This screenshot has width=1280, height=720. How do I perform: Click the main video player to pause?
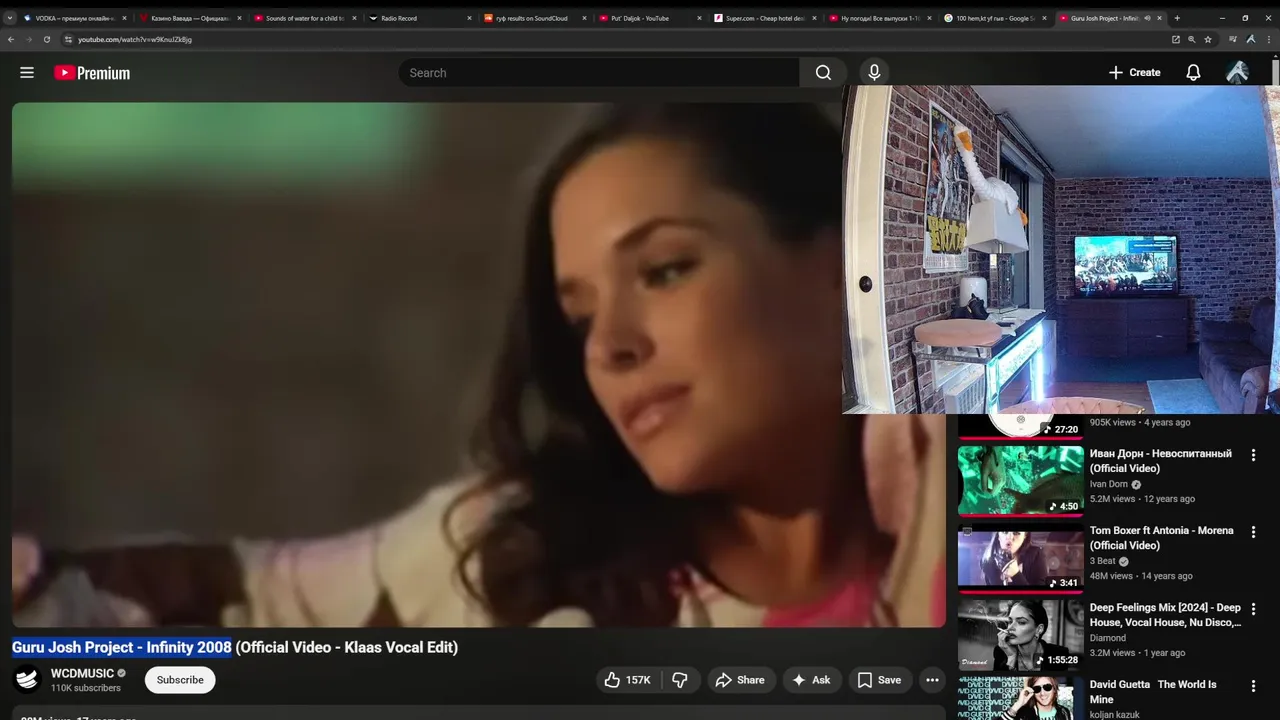coord(478,365)
